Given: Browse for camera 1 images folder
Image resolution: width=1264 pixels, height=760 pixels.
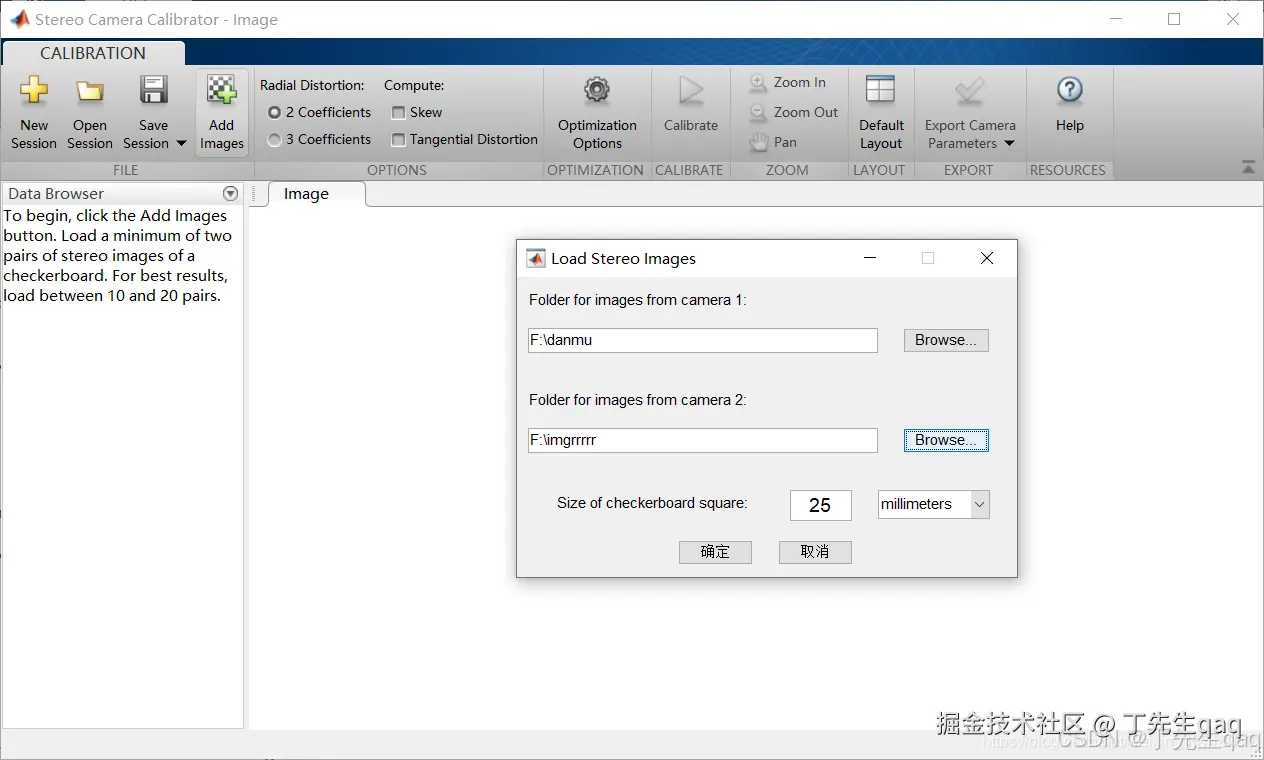Looking at the screenshot, I should 946,340.
